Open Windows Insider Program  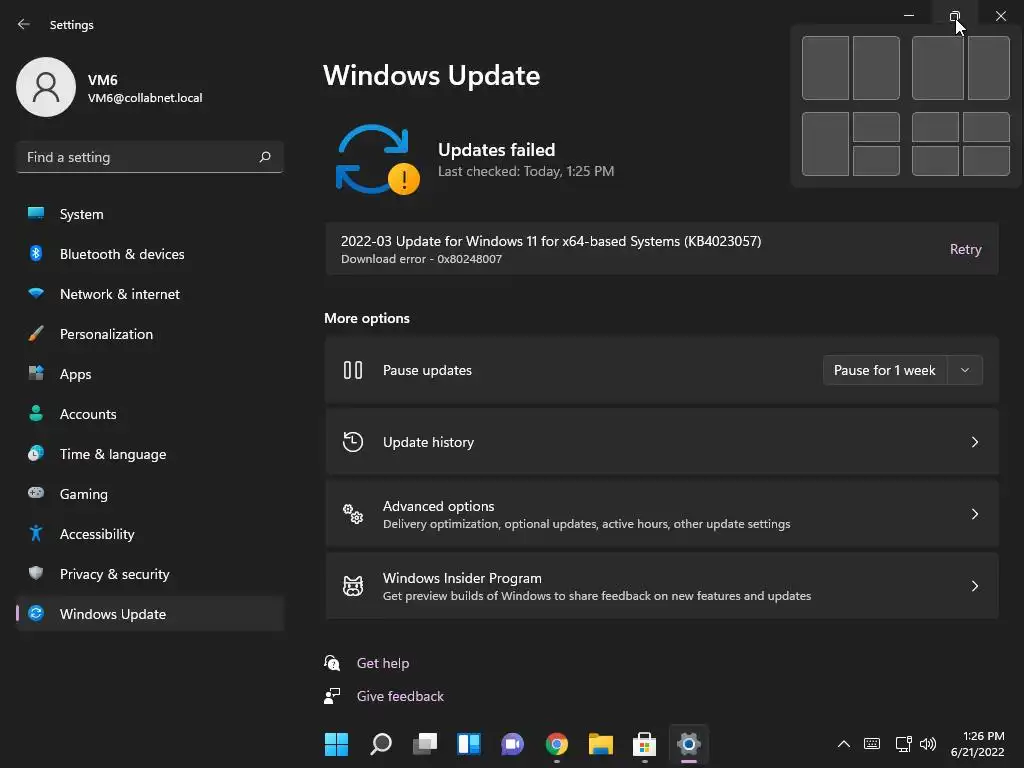point(662,586)
